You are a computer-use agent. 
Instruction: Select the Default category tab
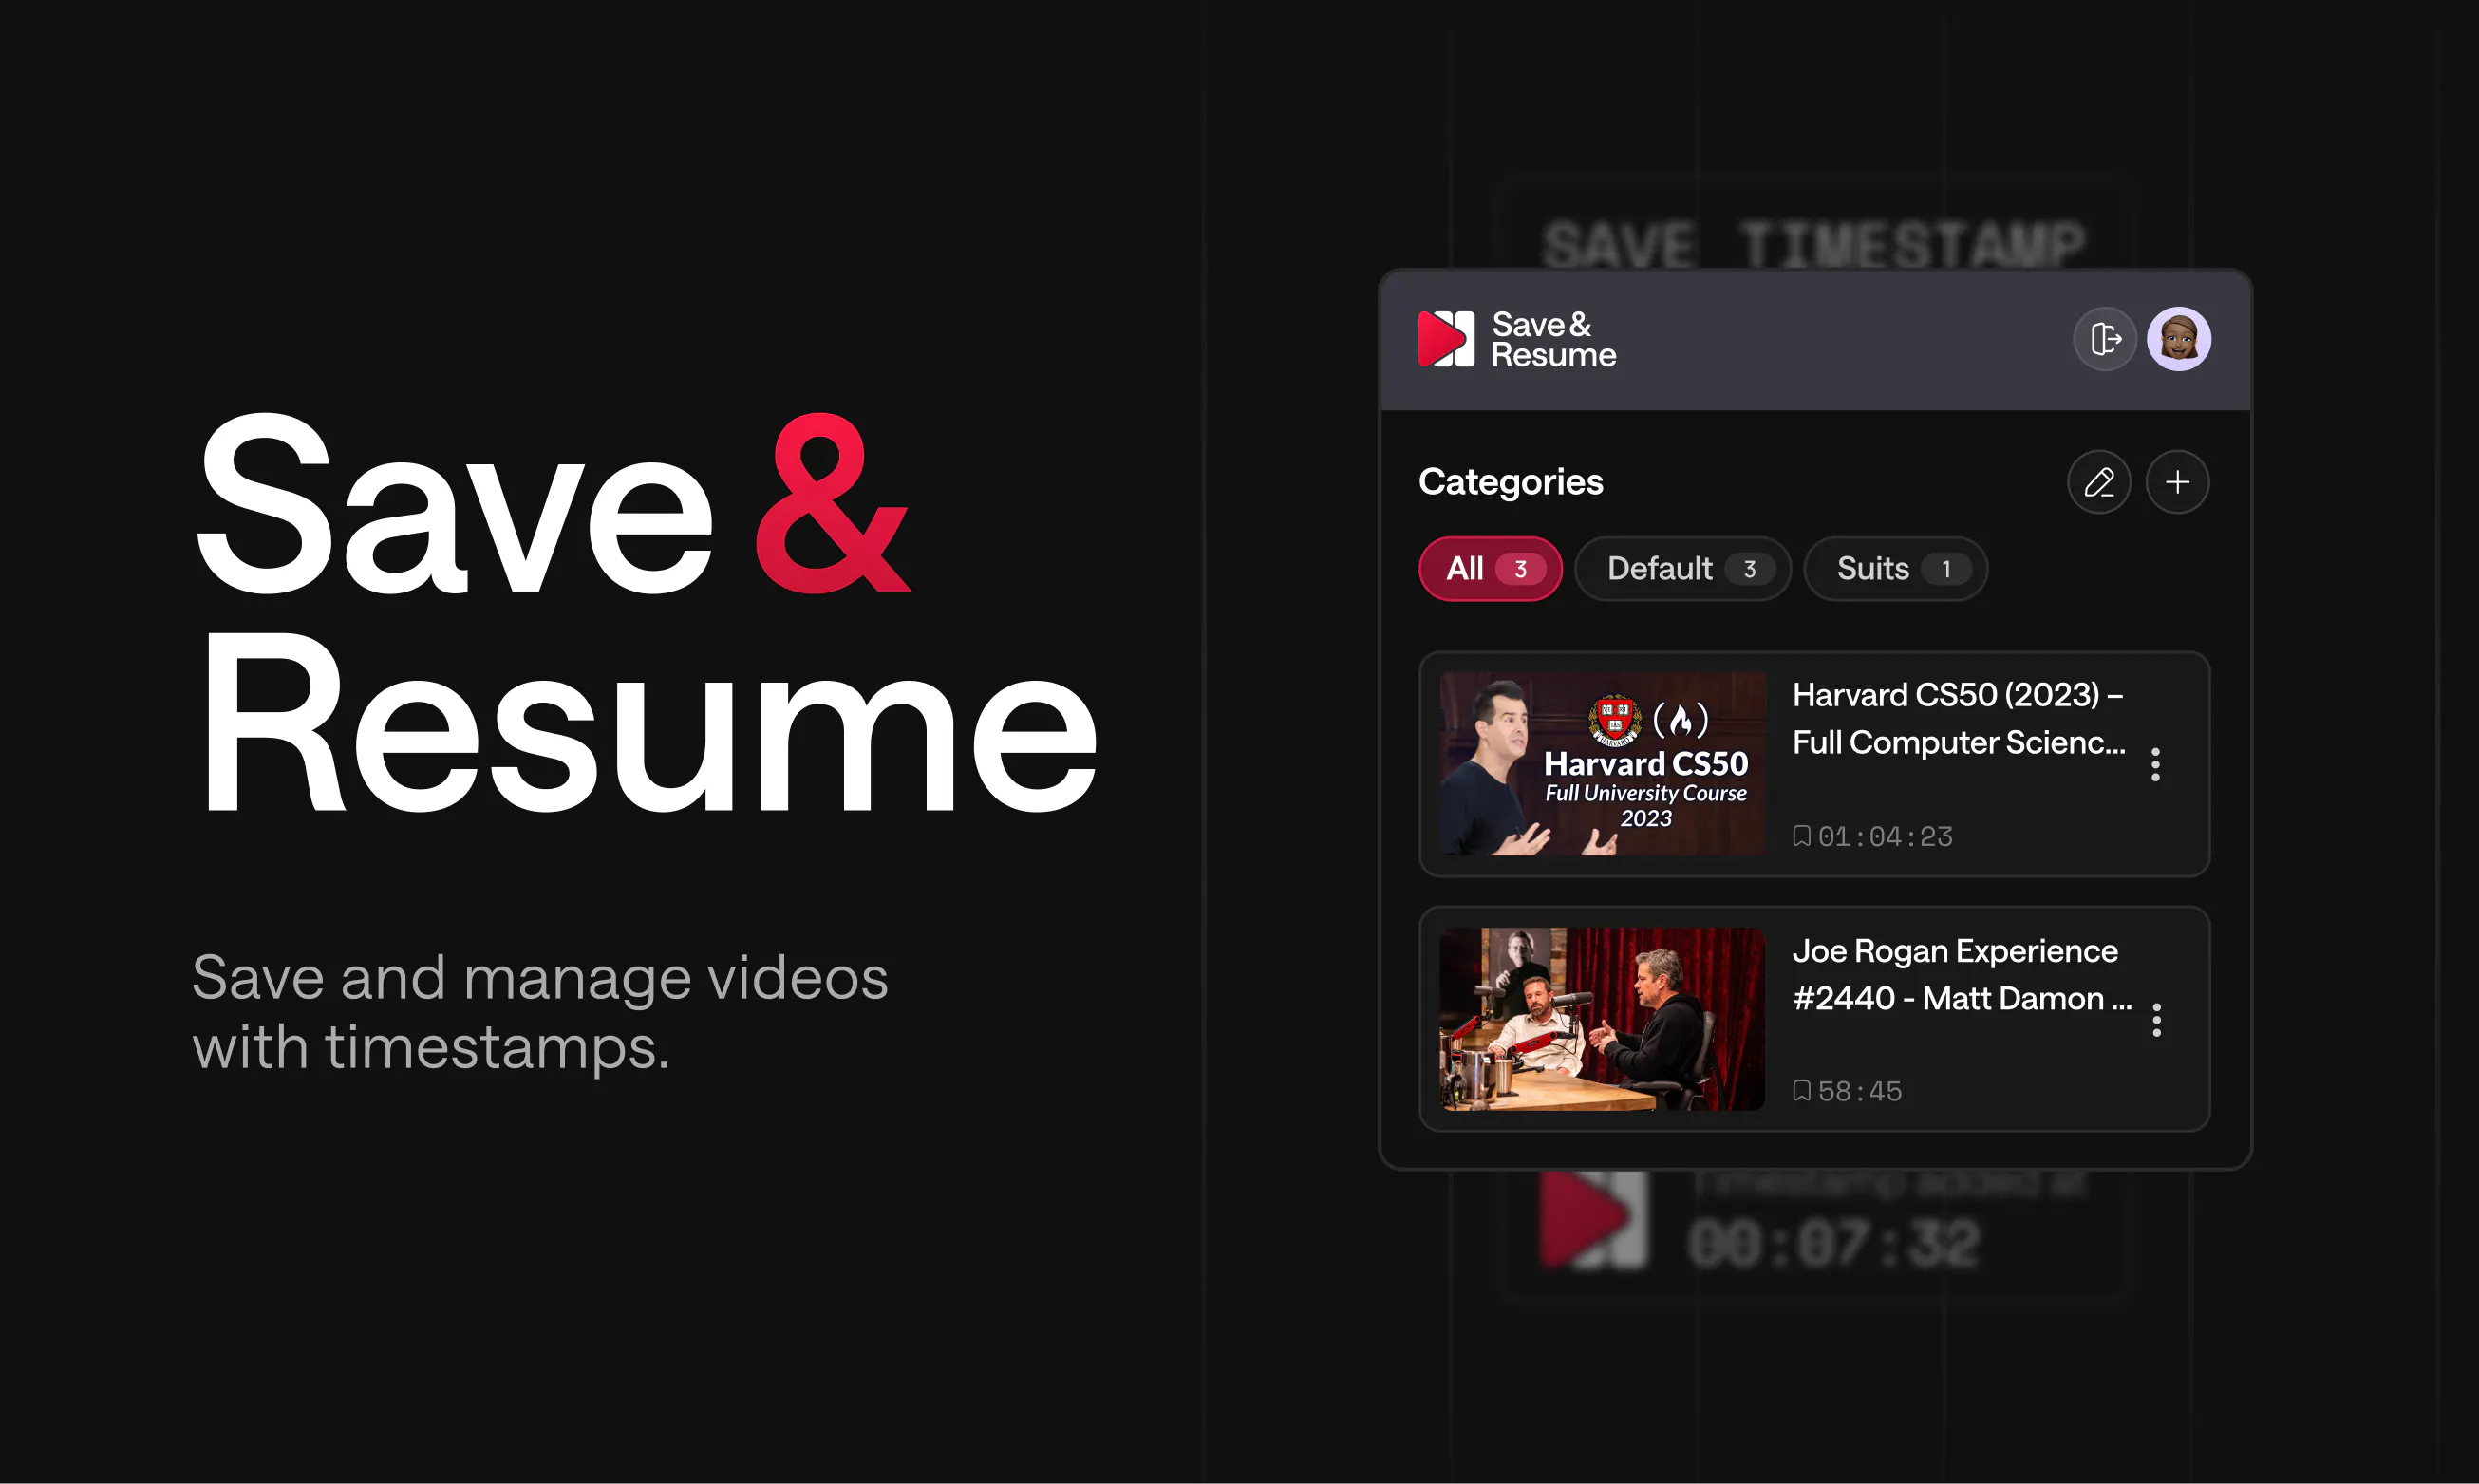pyautogui.click(x=1682, y=568)
